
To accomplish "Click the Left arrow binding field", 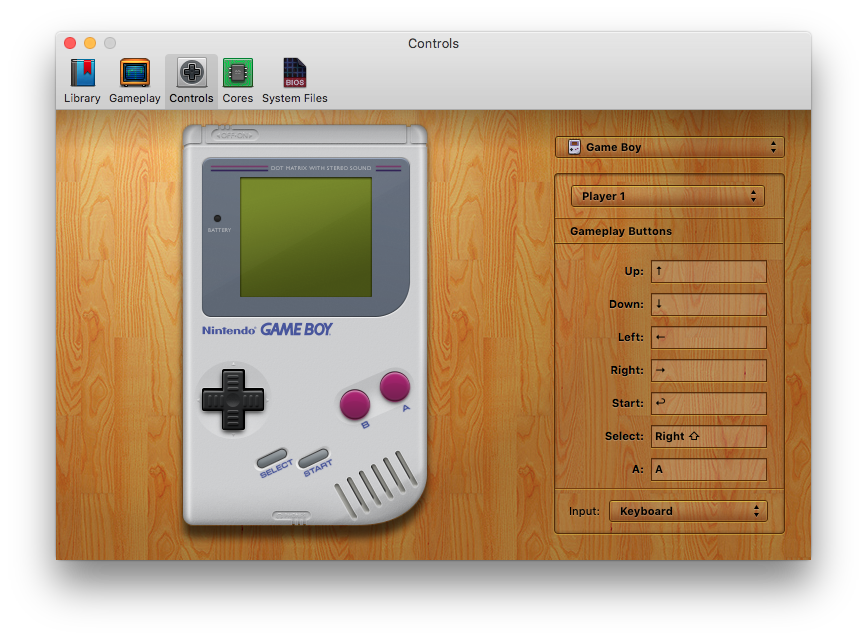I will tap(709, 337).
